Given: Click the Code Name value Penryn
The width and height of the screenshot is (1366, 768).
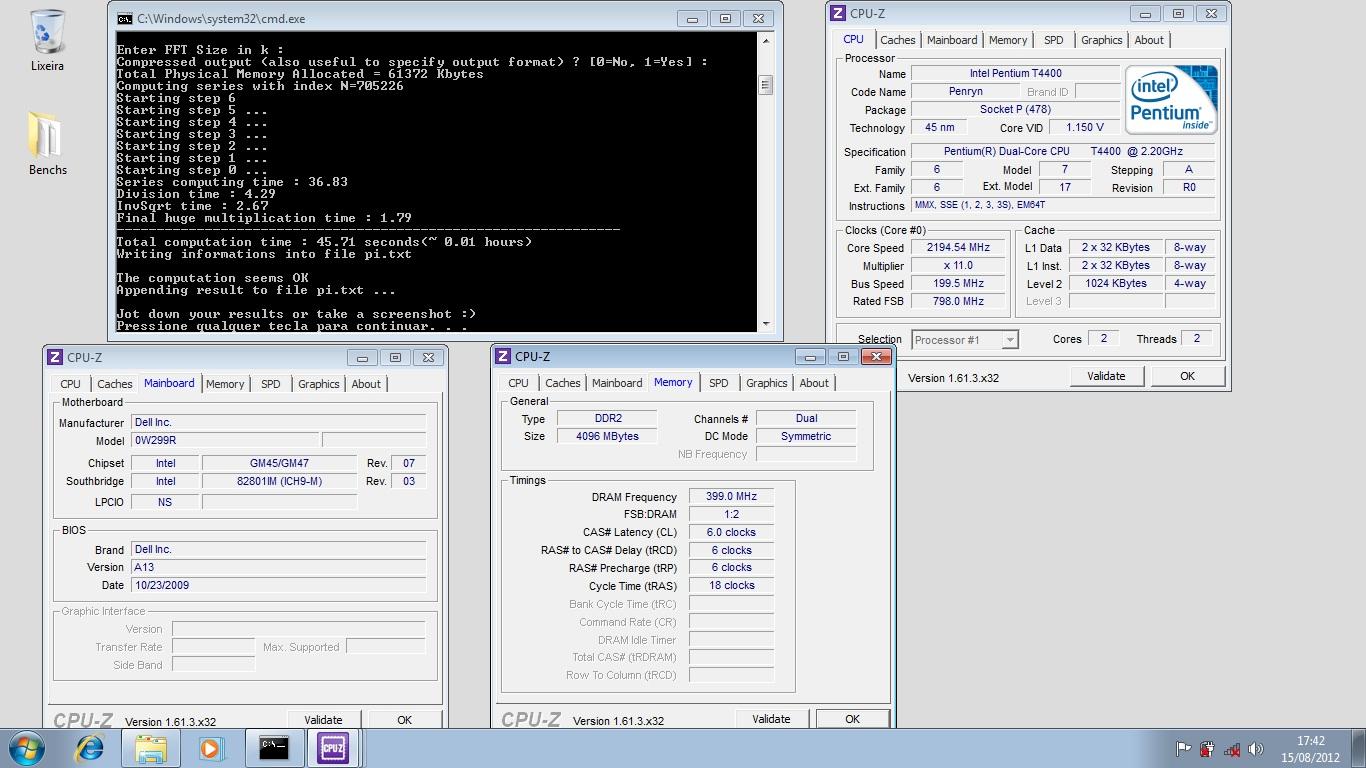Looking at the screenshot, I should pos(965,92).
